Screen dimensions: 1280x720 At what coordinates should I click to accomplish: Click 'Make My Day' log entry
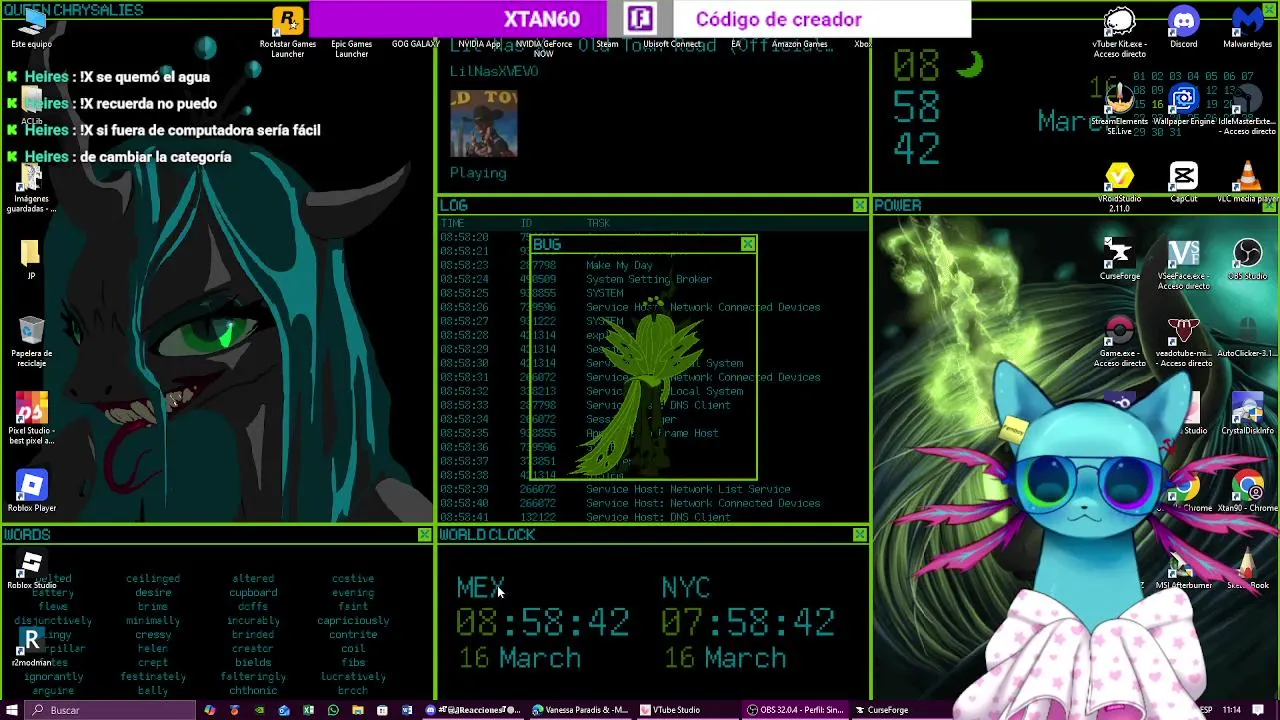pyautogui.click(x=619, y=265)
